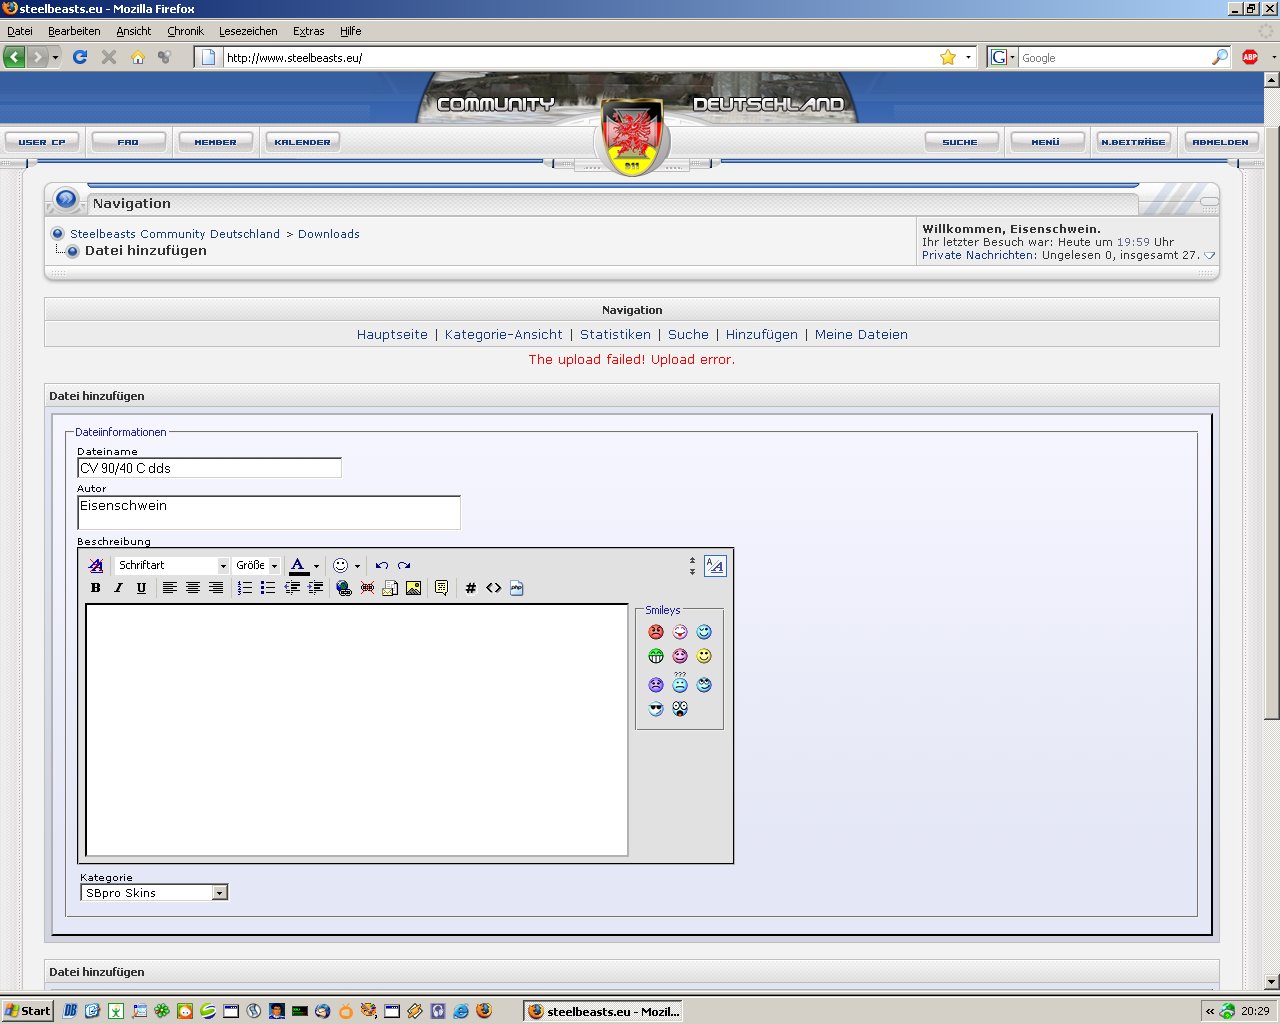
Task: Toggle bold formatting in the editor
Action: pyautogui.click(x=96, y=588)
